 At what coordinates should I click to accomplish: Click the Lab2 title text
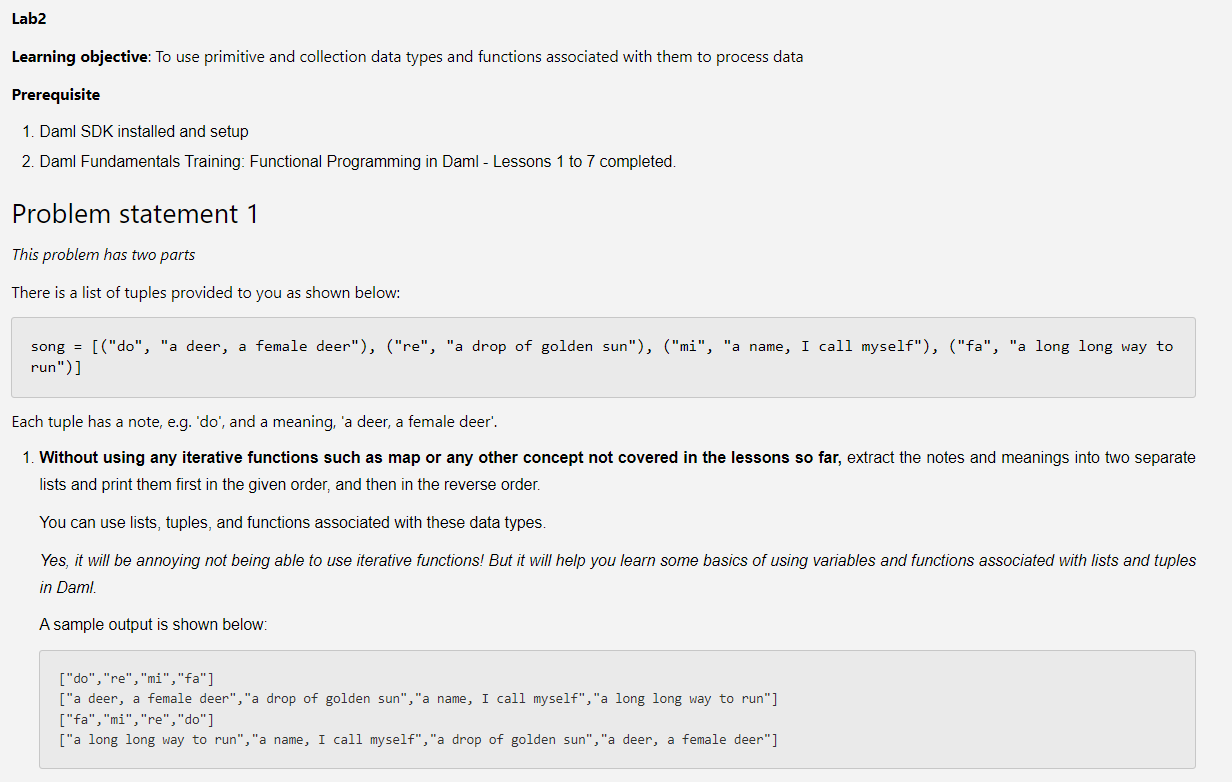[29, 20]
